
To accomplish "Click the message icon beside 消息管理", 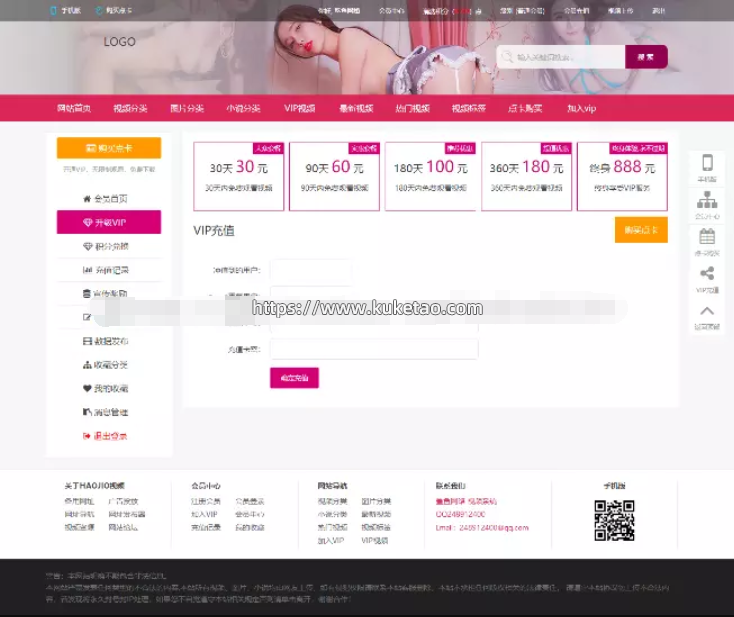I will click(87, 412).
